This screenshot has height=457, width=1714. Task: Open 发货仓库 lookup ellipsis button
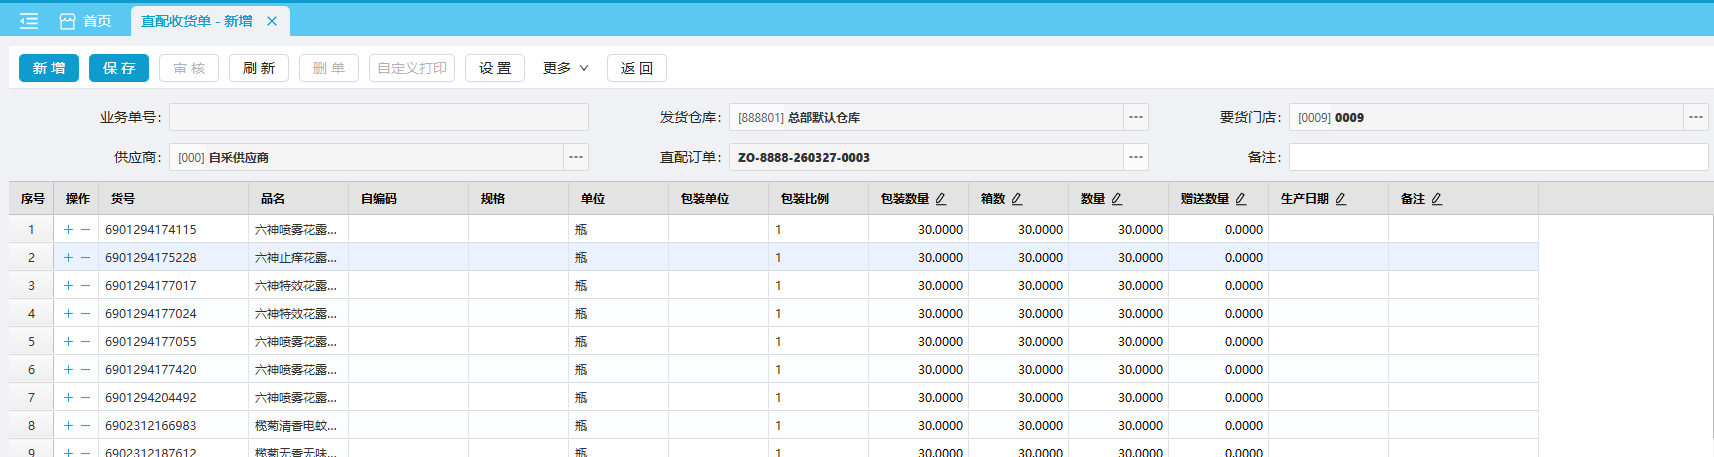1136,117
